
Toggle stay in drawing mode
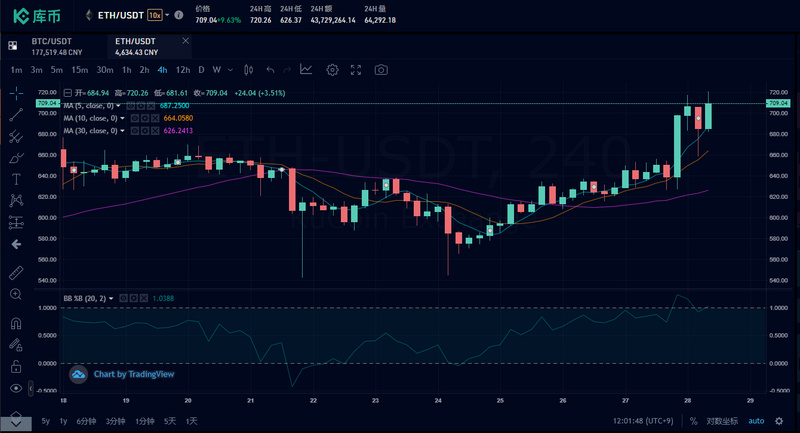(16, 345)
